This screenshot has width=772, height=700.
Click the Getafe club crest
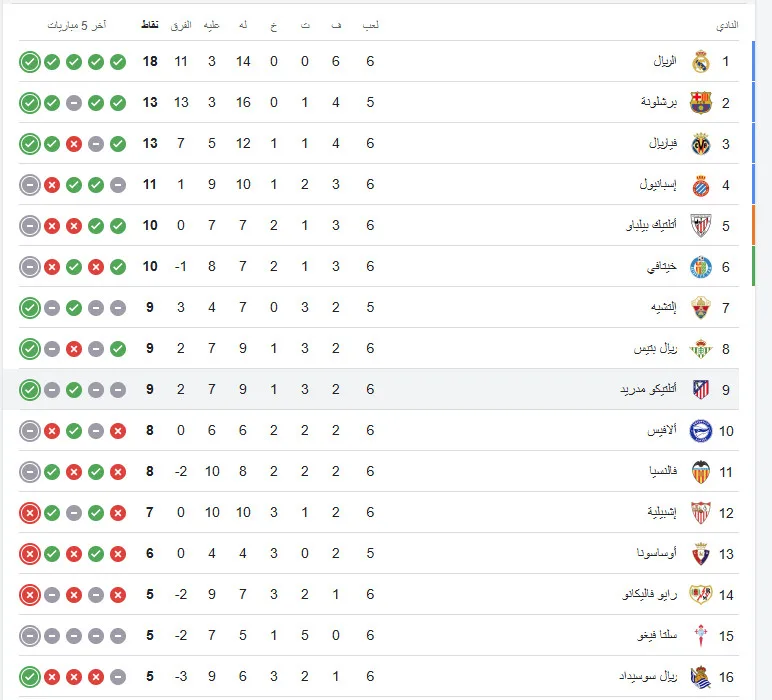[x=700, y=267]
